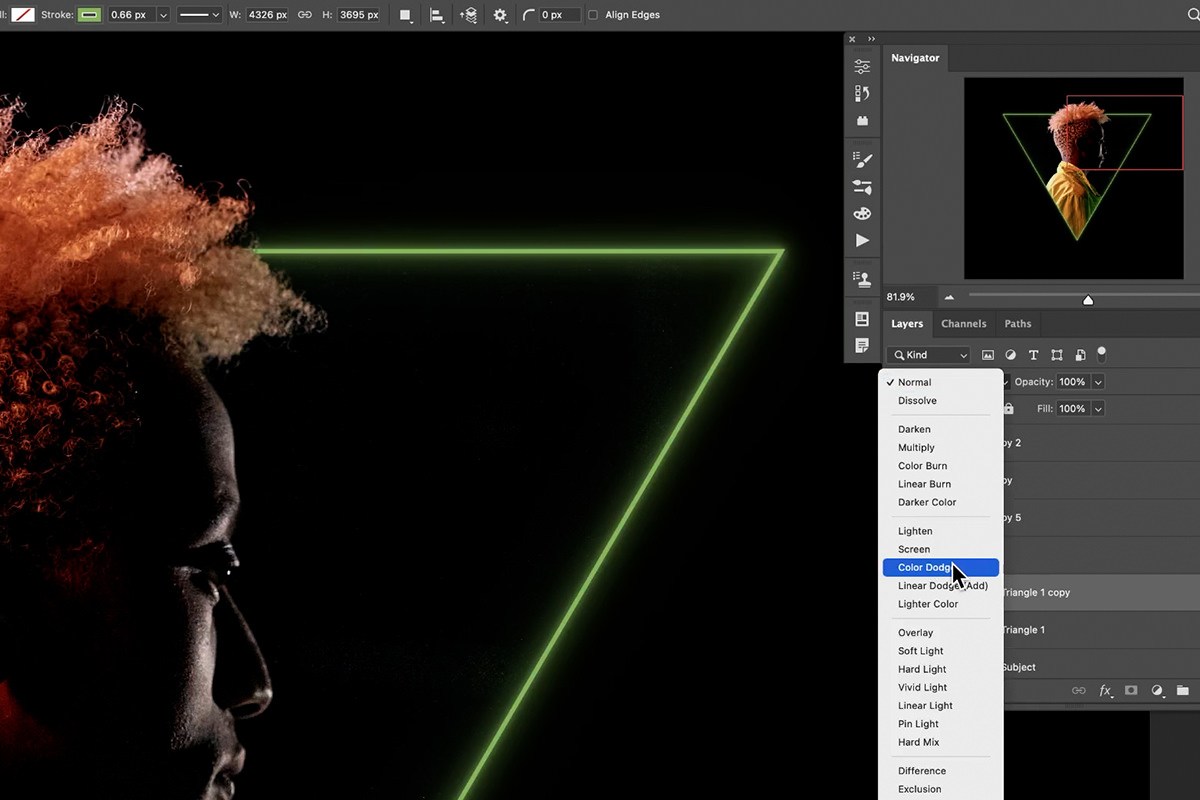The height and width of the screenshot is (800, 1200).
Task: Switch to the Channels tab
Action: pyautogui.click(x=964, y=324)
